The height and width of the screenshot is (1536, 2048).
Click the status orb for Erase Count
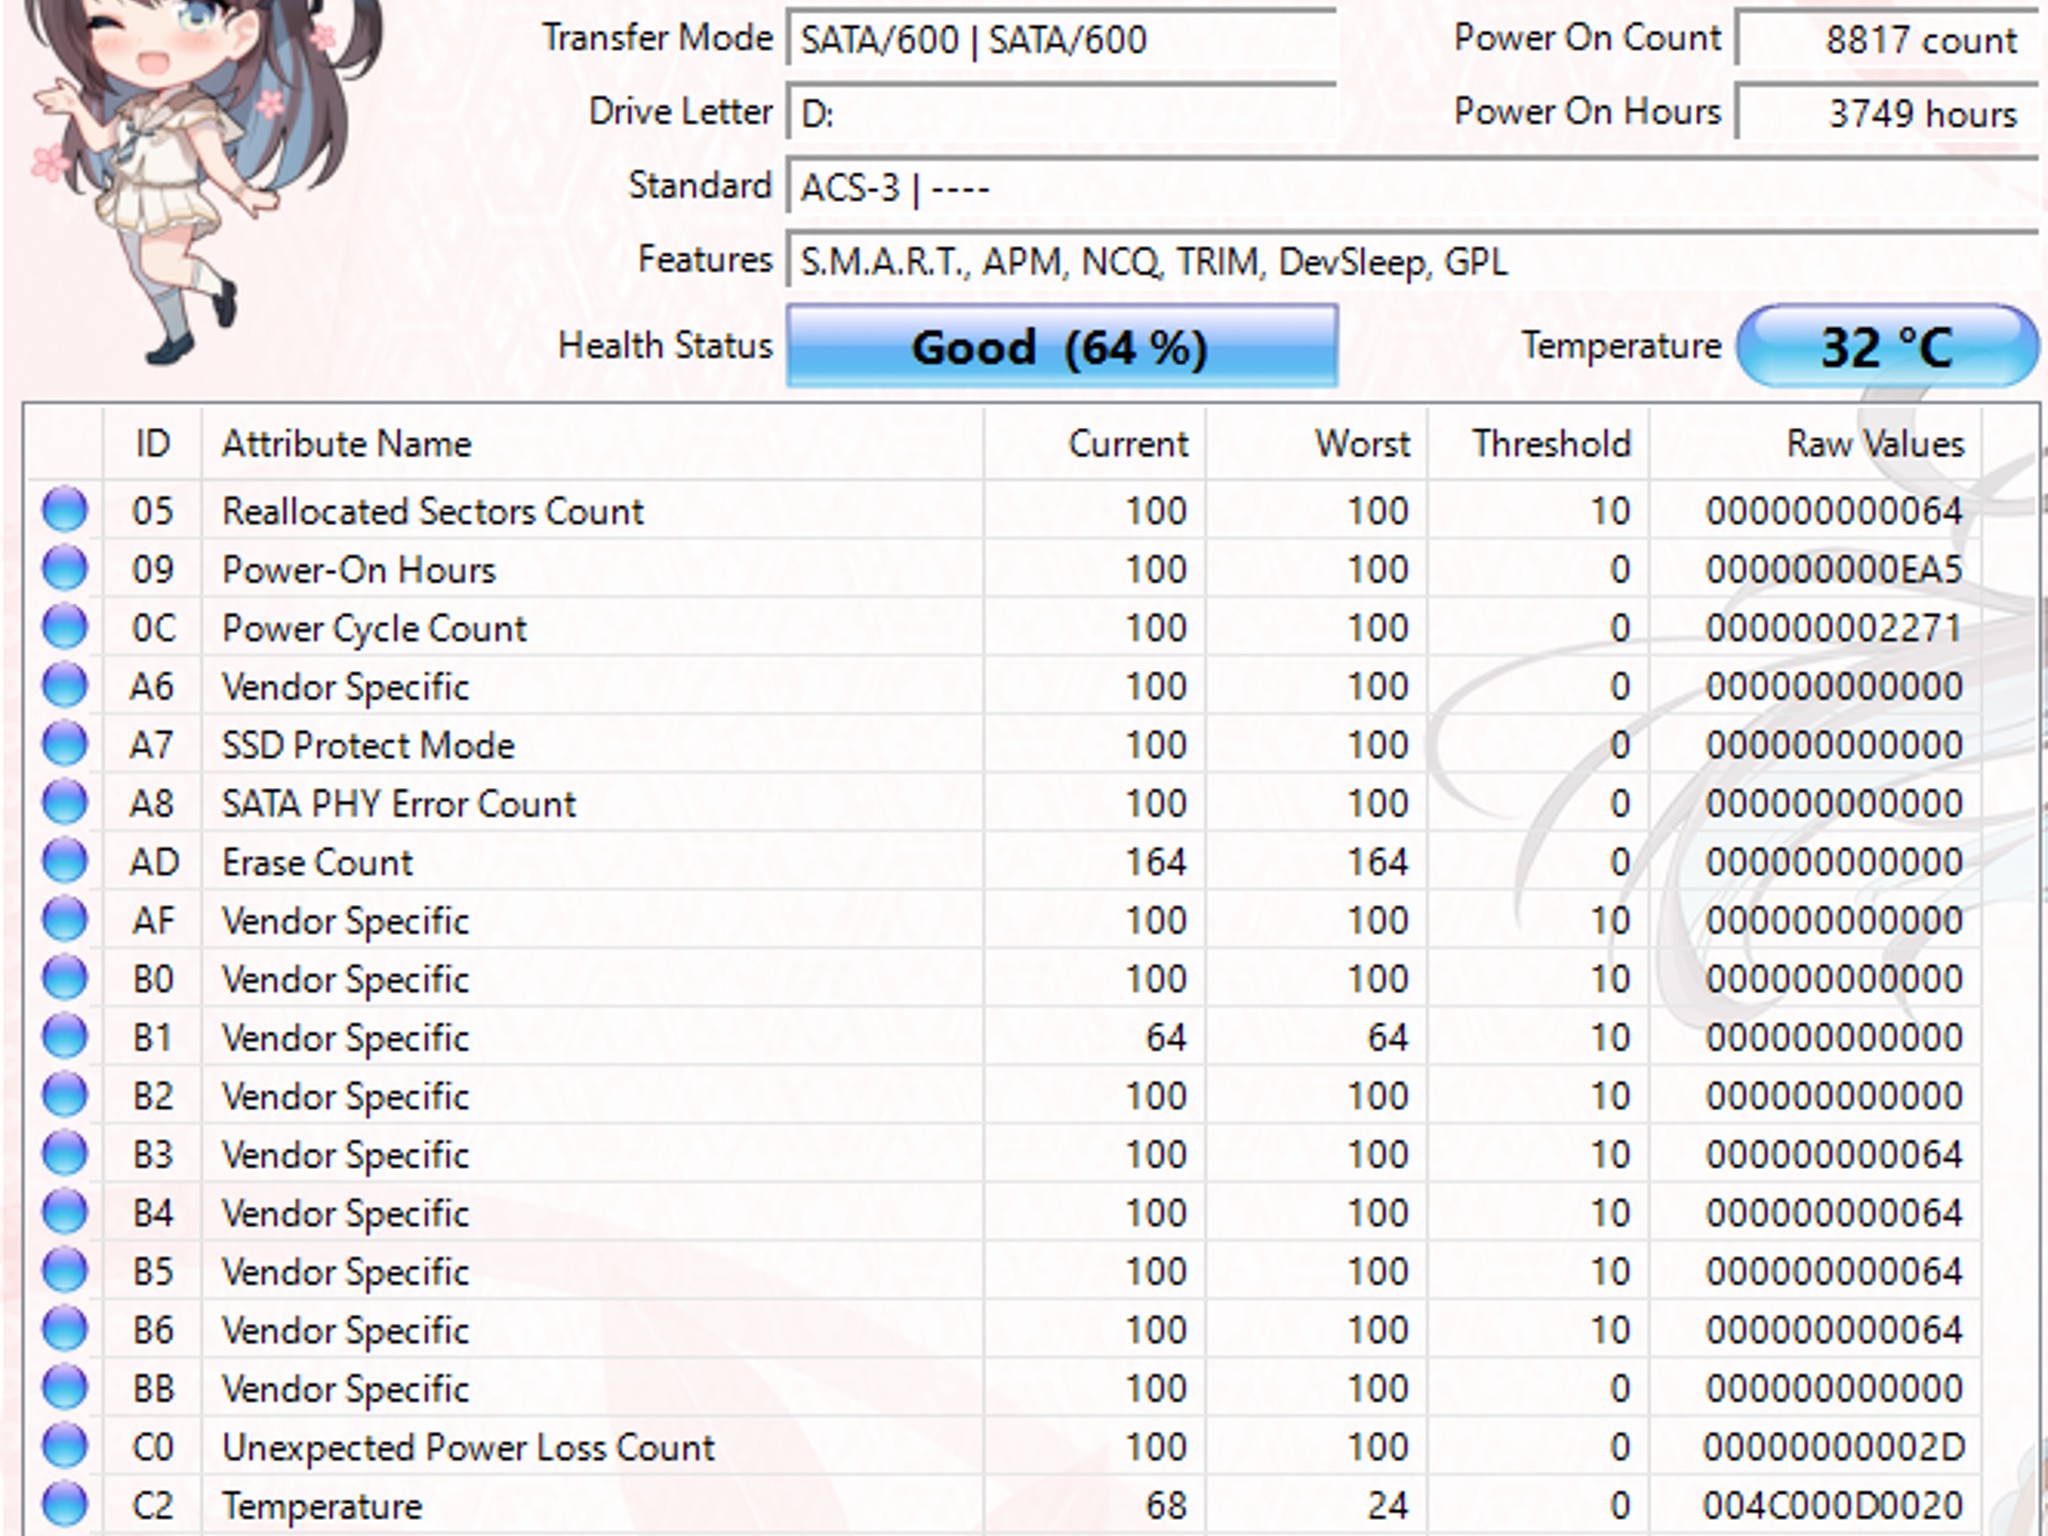(x=65, y=861)
